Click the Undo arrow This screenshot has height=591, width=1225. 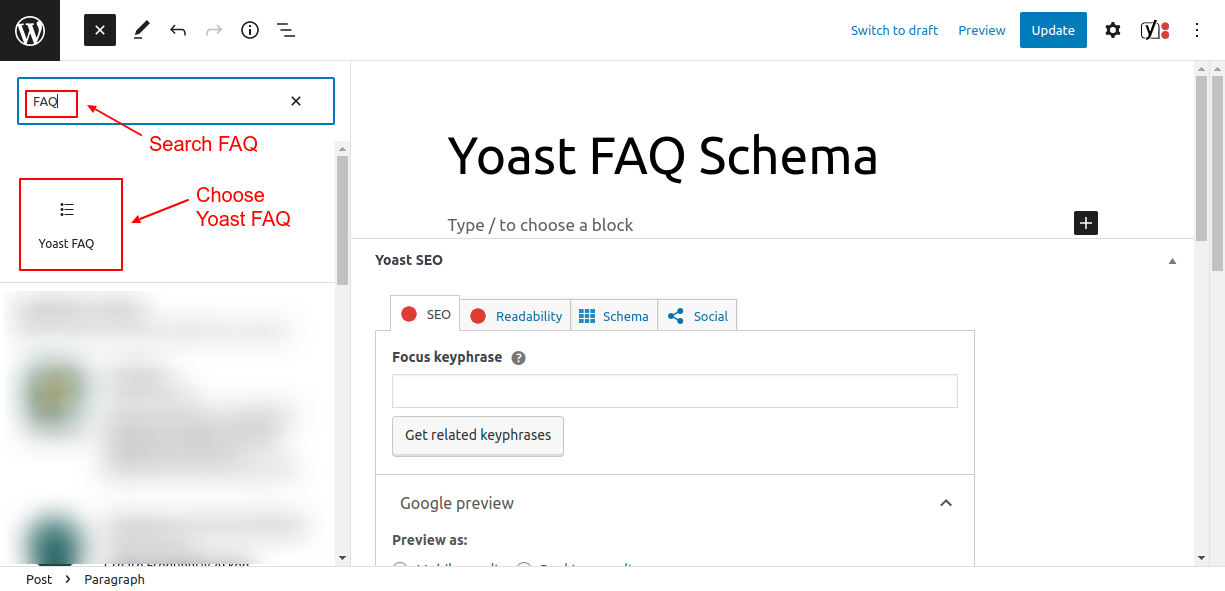[177, 29]
